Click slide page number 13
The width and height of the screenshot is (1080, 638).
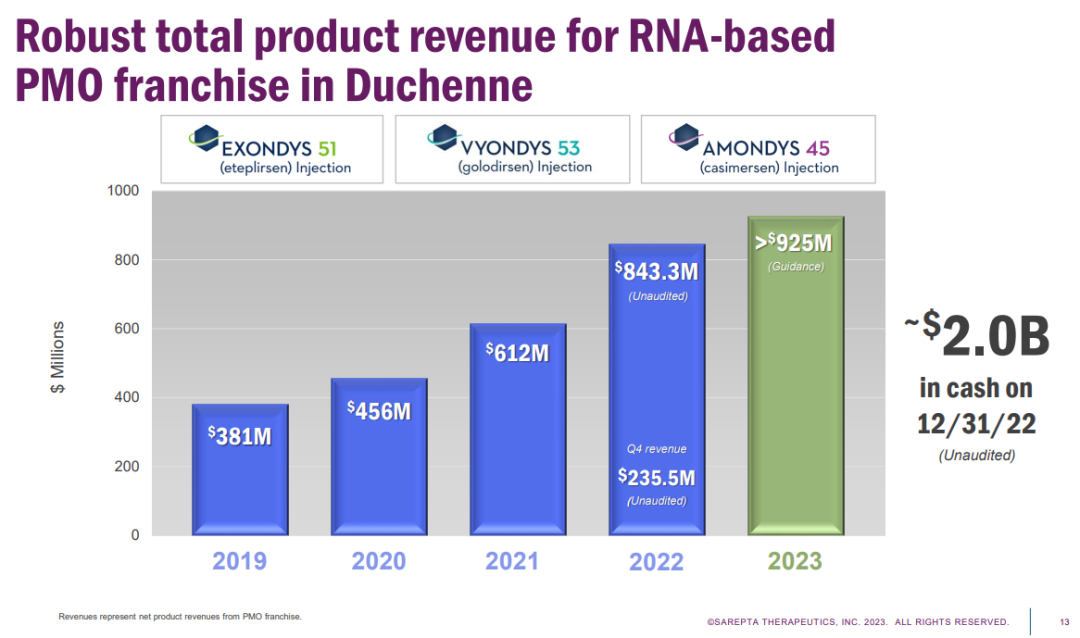[x=1063, y=621]
